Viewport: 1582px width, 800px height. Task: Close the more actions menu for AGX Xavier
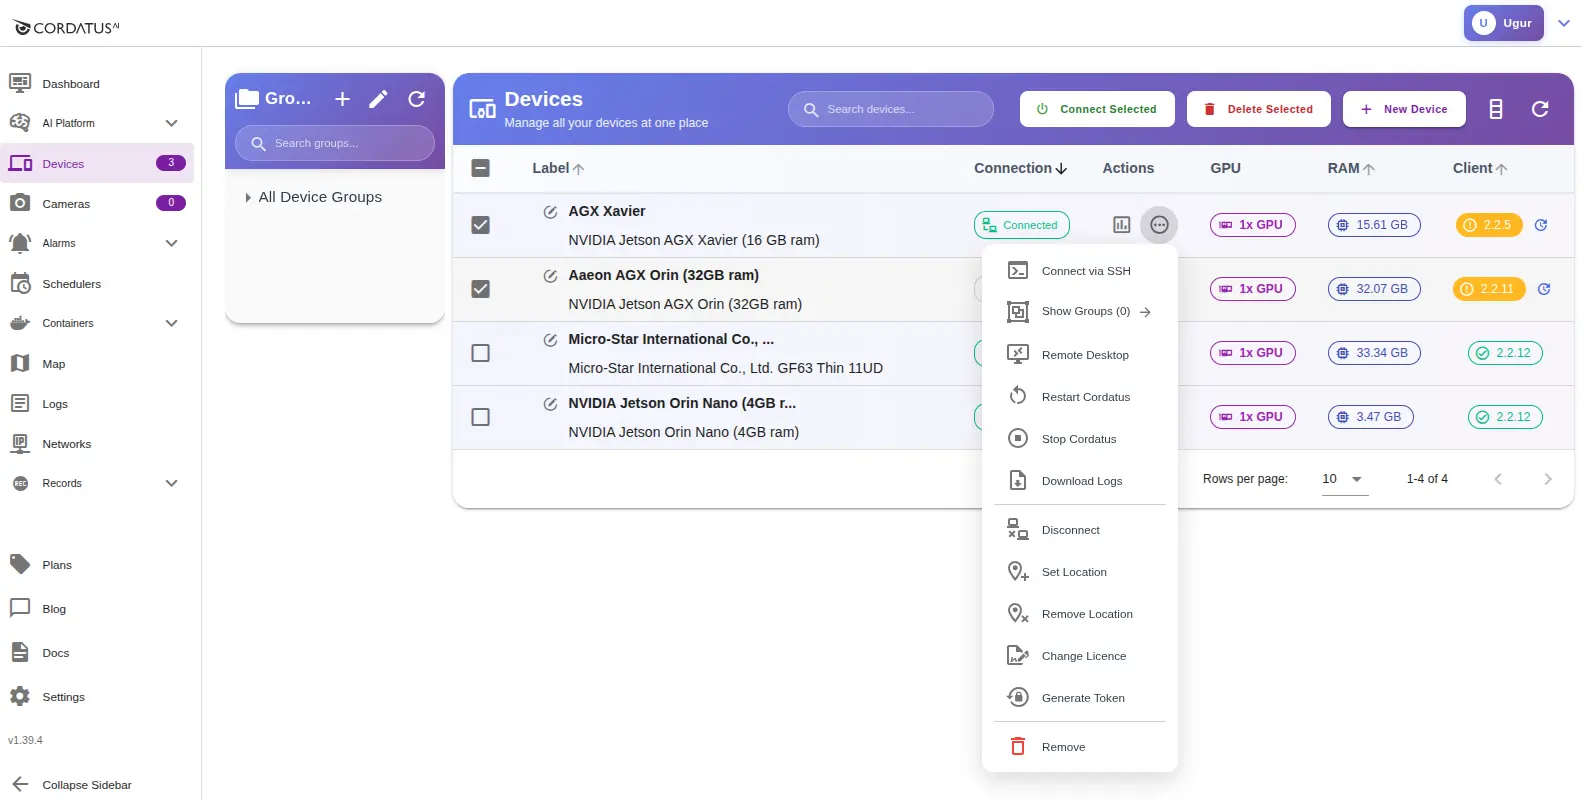pyautogui.click(x=1159, y=225)
